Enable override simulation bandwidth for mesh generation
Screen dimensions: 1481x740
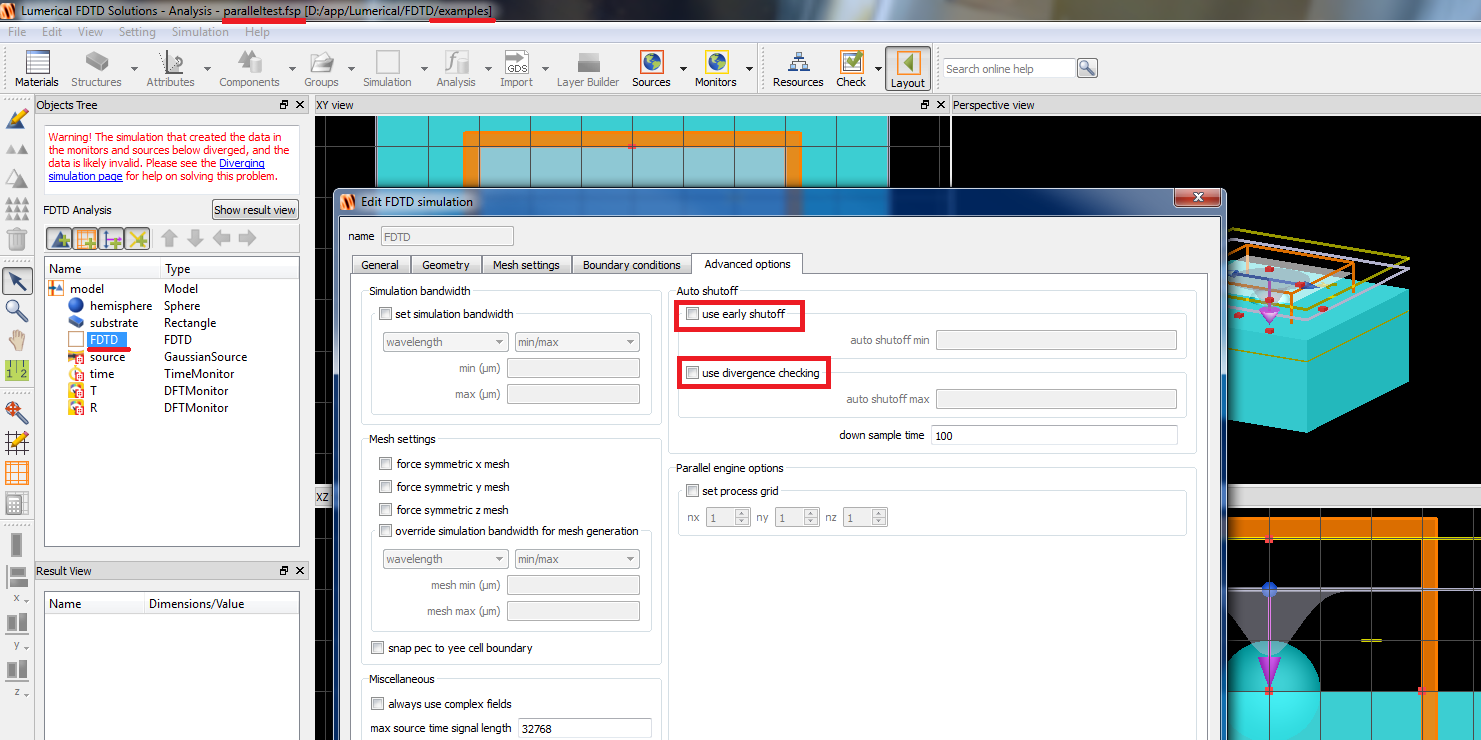pos(386,531)
